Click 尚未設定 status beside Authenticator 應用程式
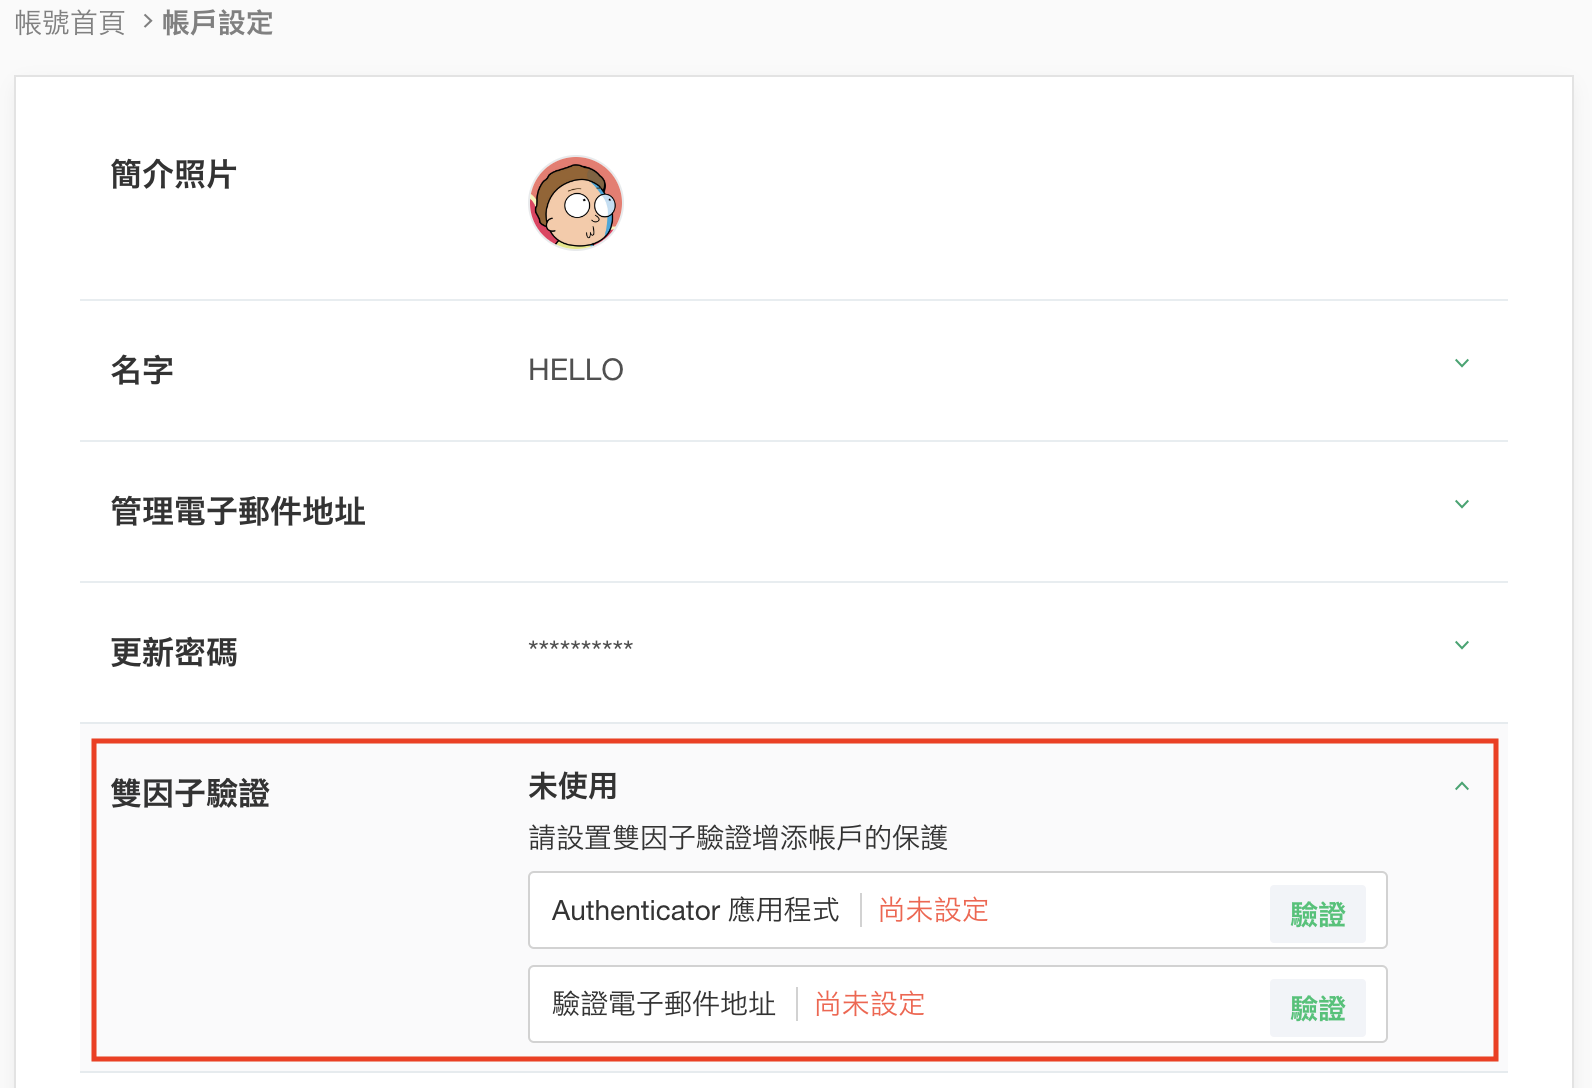 933,910
